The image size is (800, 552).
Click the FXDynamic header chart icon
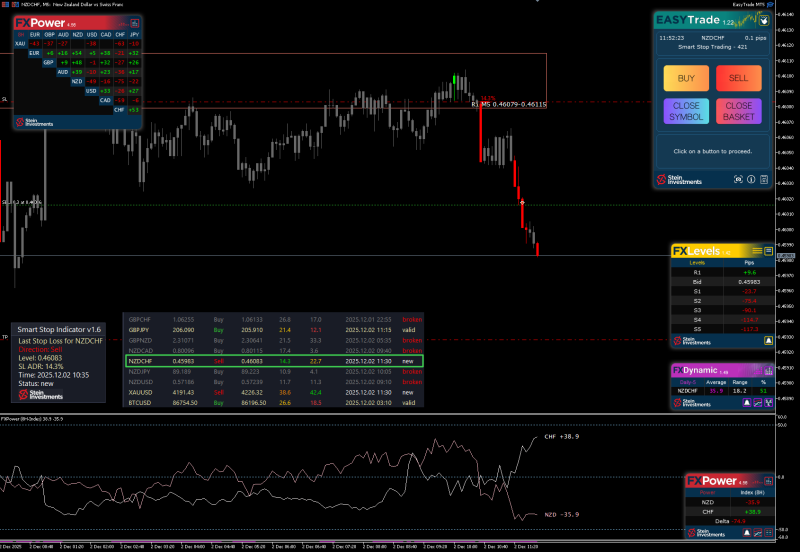768,371
